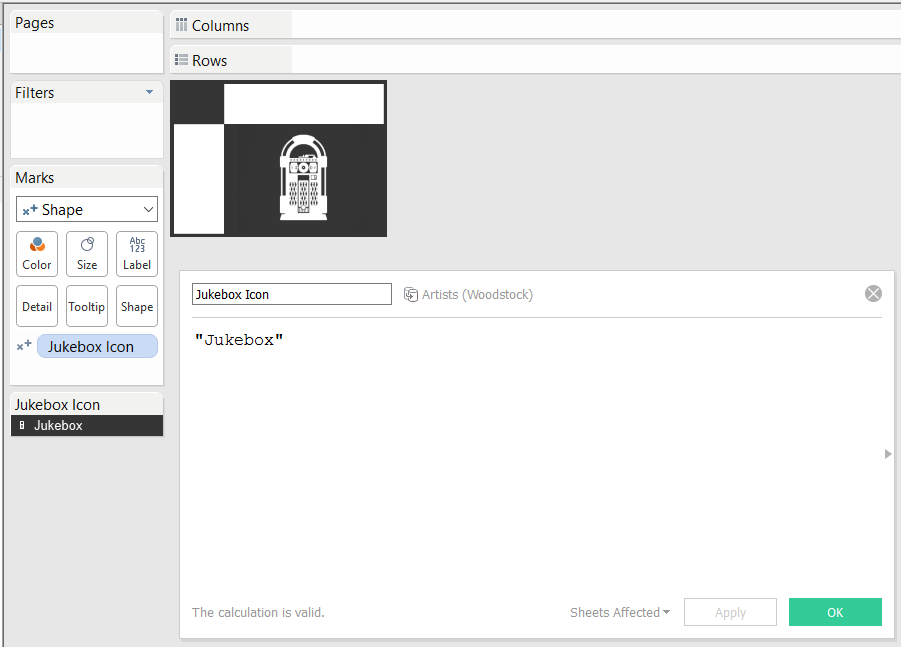
Task: Open the Sheets Affected dropdown
Action: coord(620,613)
